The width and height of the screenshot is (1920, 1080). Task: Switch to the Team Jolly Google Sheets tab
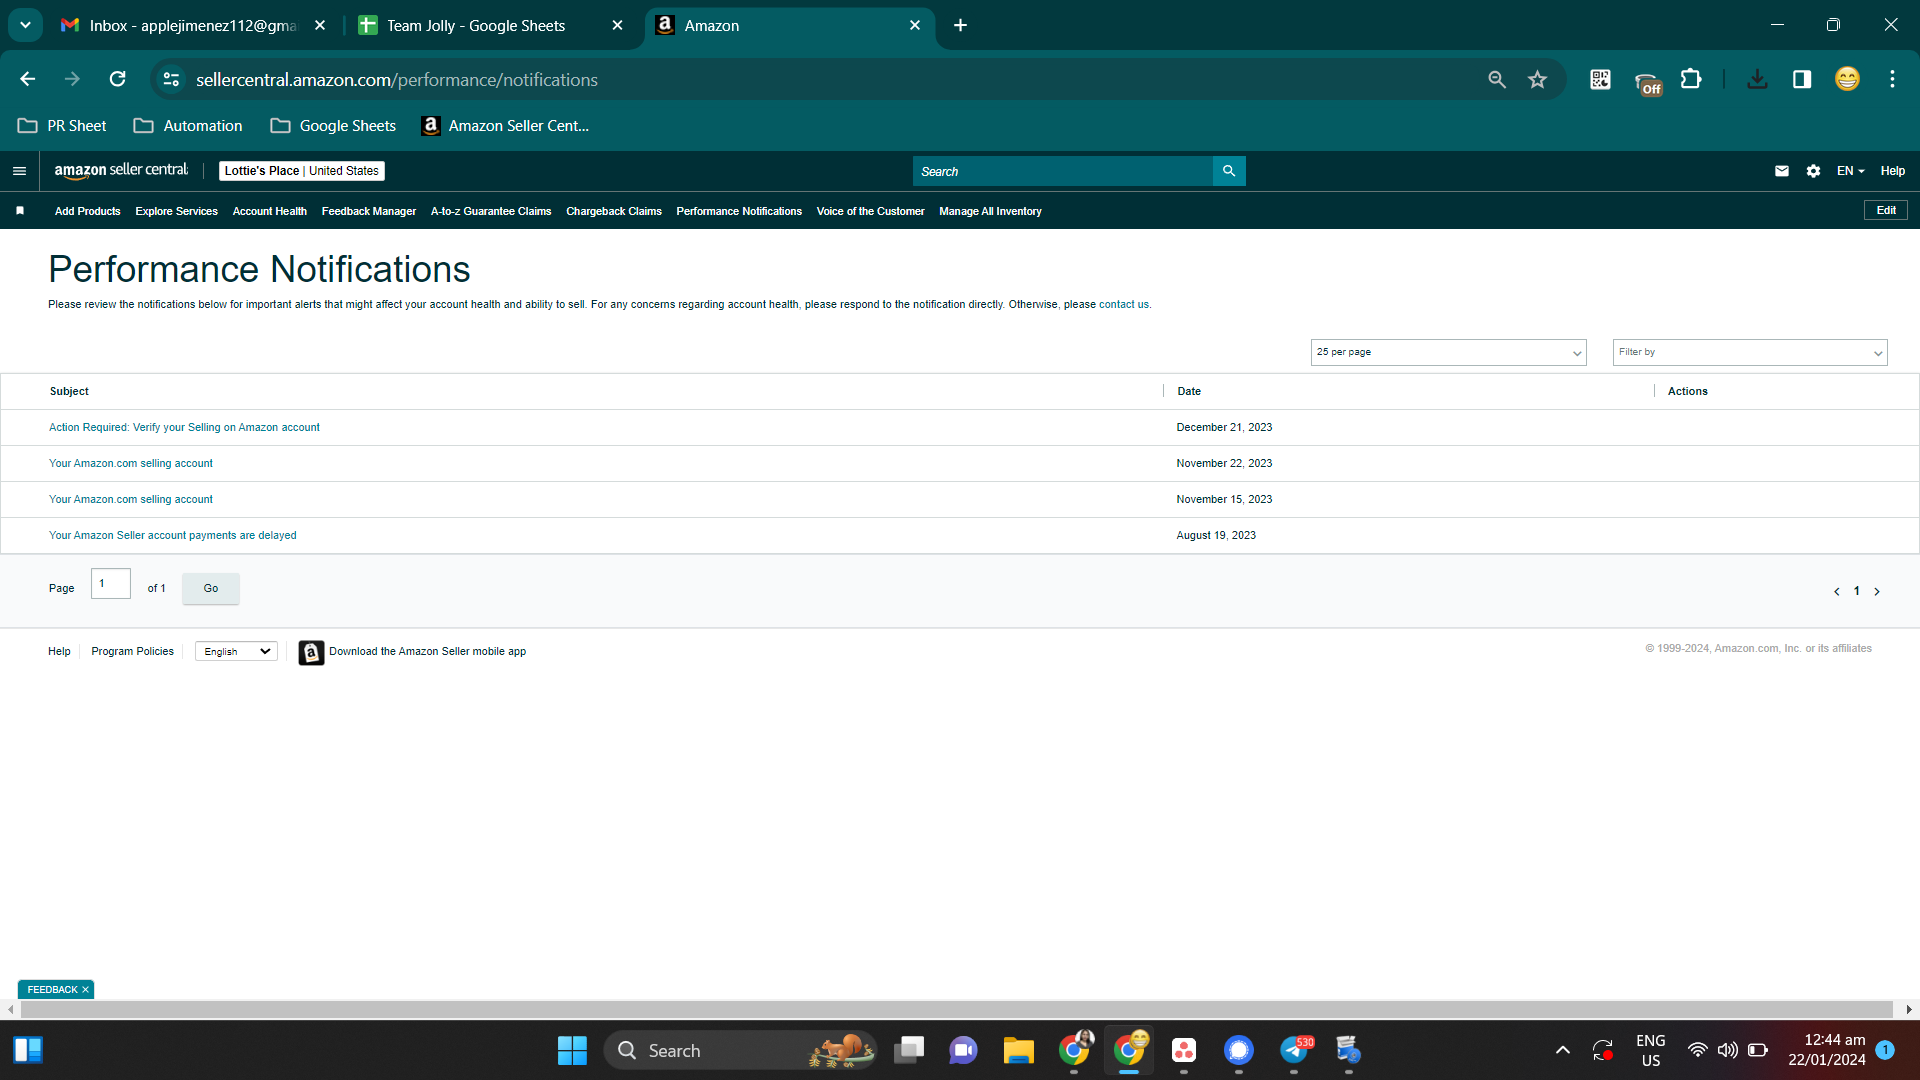(491, 25)
